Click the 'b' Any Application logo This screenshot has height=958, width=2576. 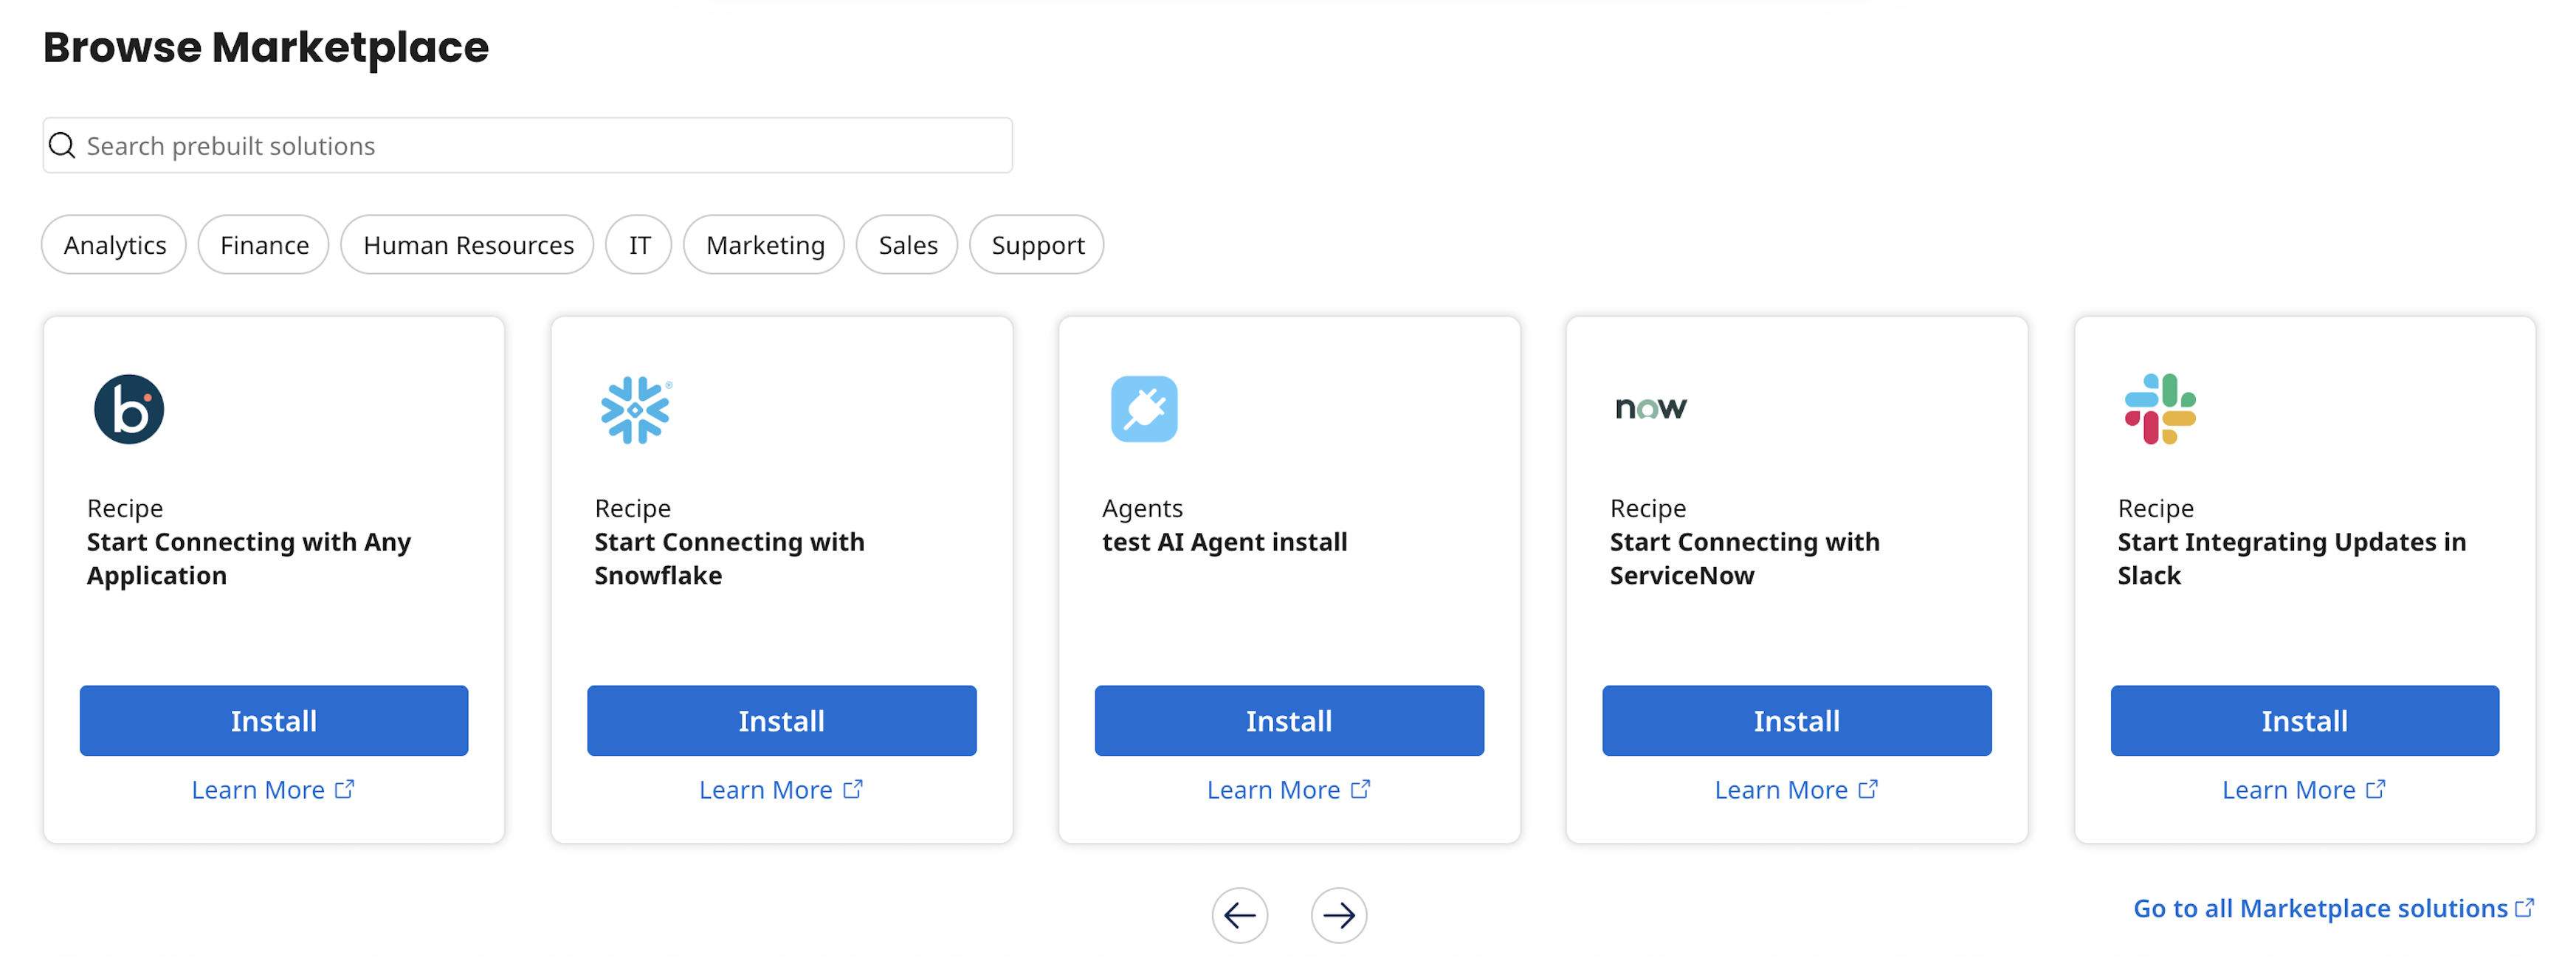pyautogui.click(x=129, y=409)
